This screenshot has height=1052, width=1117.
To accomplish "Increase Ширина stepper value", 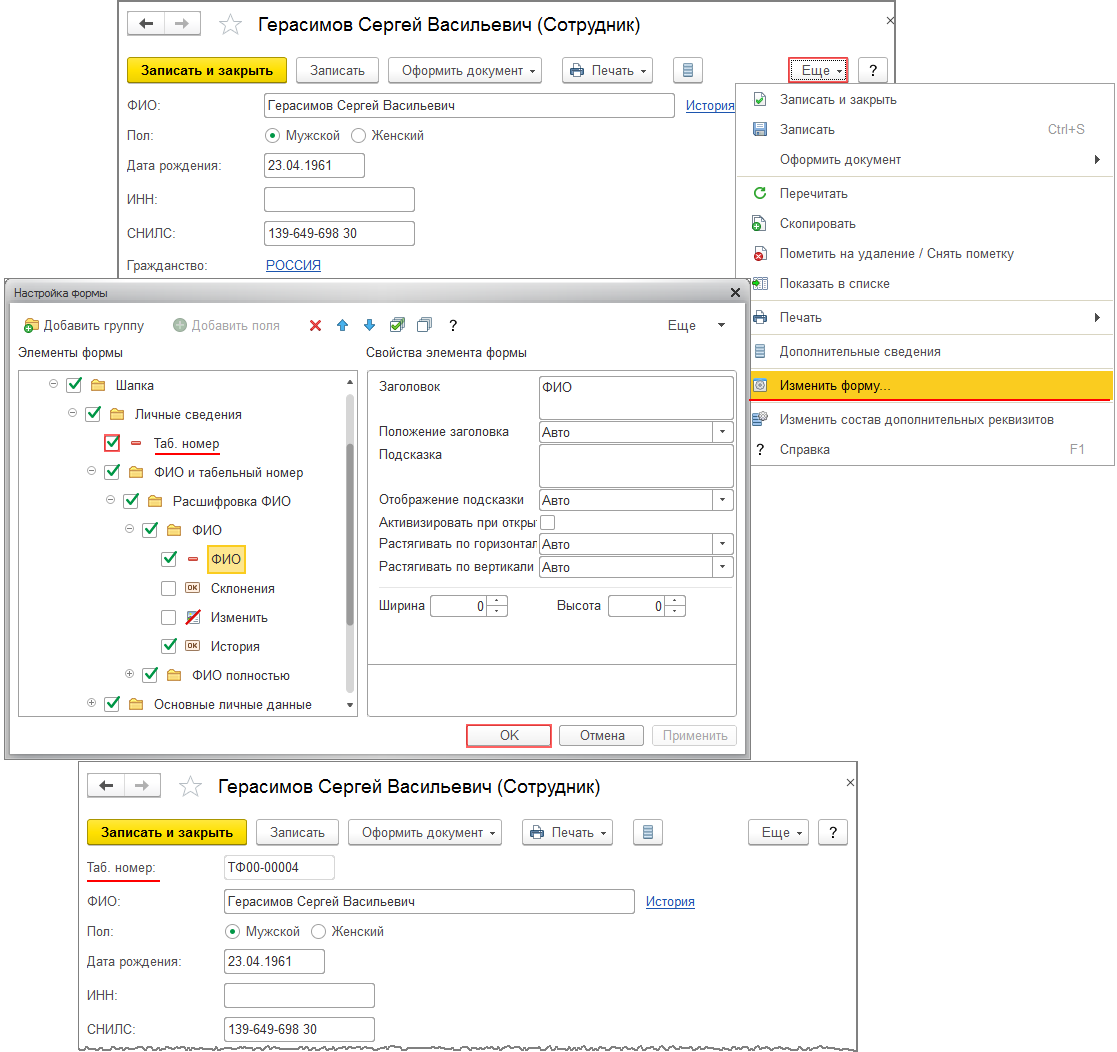I will (499, 600).
